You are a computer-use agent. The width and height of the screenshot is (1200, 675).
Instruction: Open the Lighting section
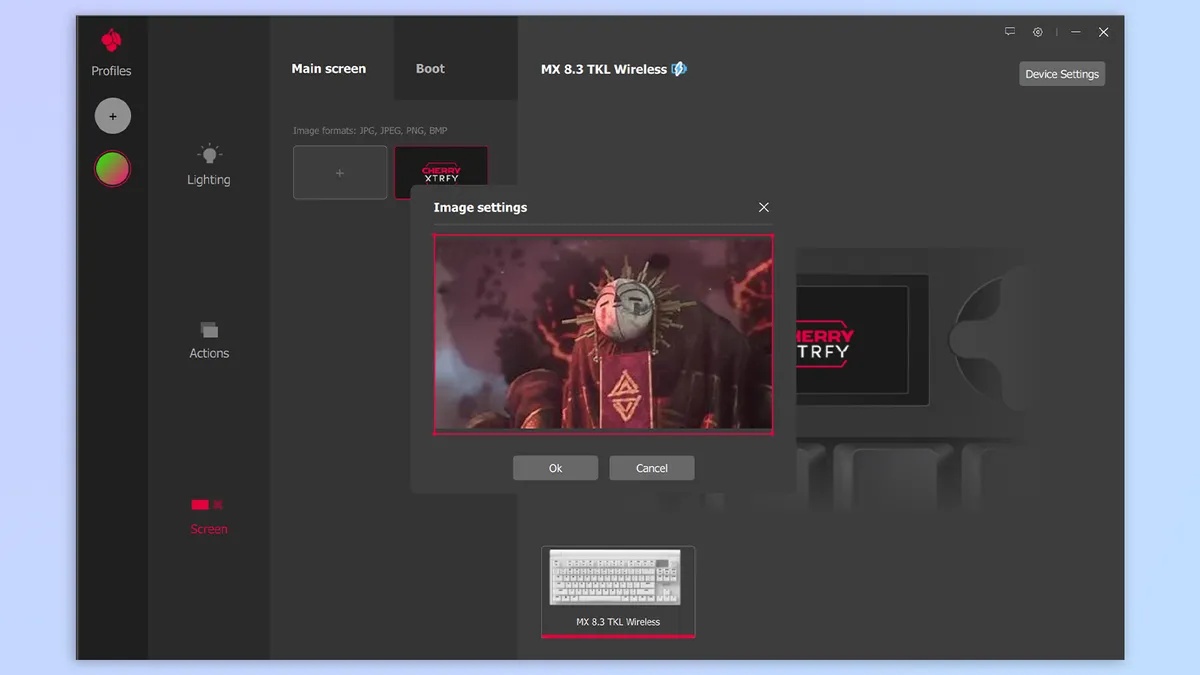[x=208, y=165]
